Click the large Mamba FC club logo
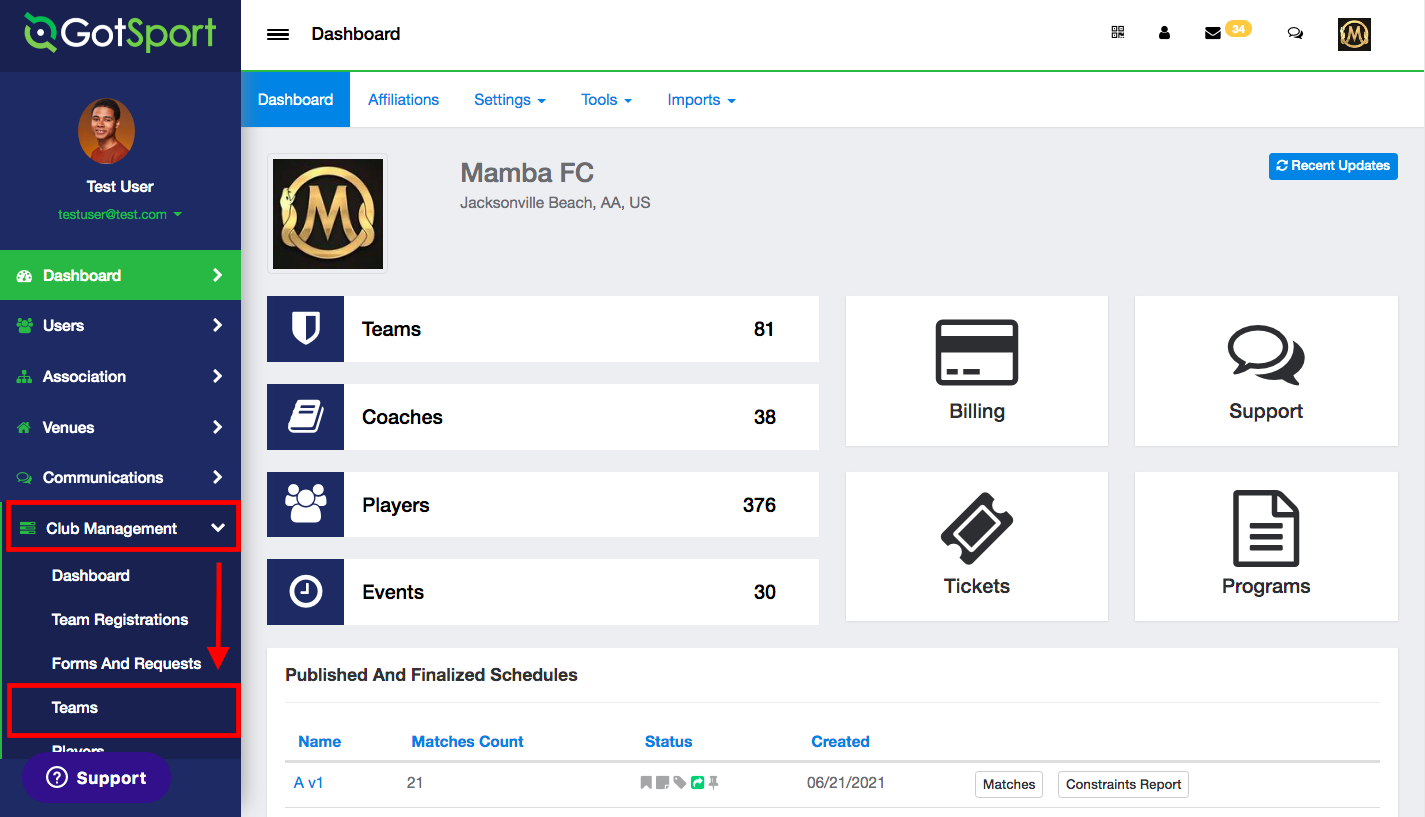Image resolution: width=1425 pixels, height=817 pixels. coord(327,214)
